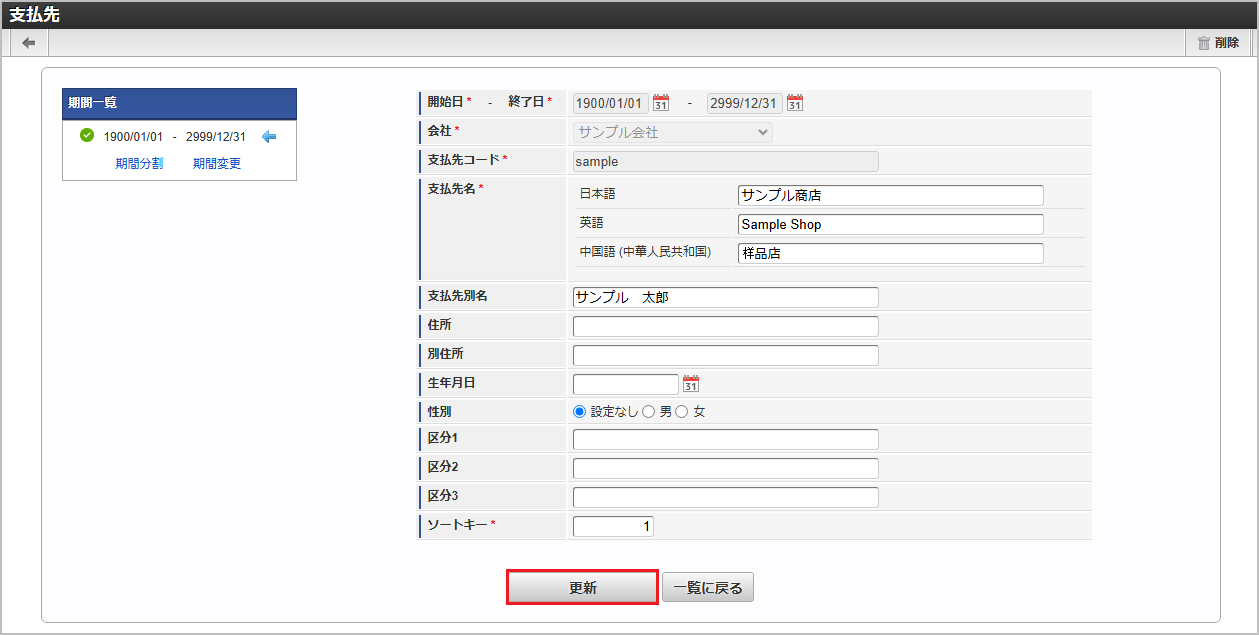
Task: Select the 設定なし gender radio button
Action: coord(580,411)
